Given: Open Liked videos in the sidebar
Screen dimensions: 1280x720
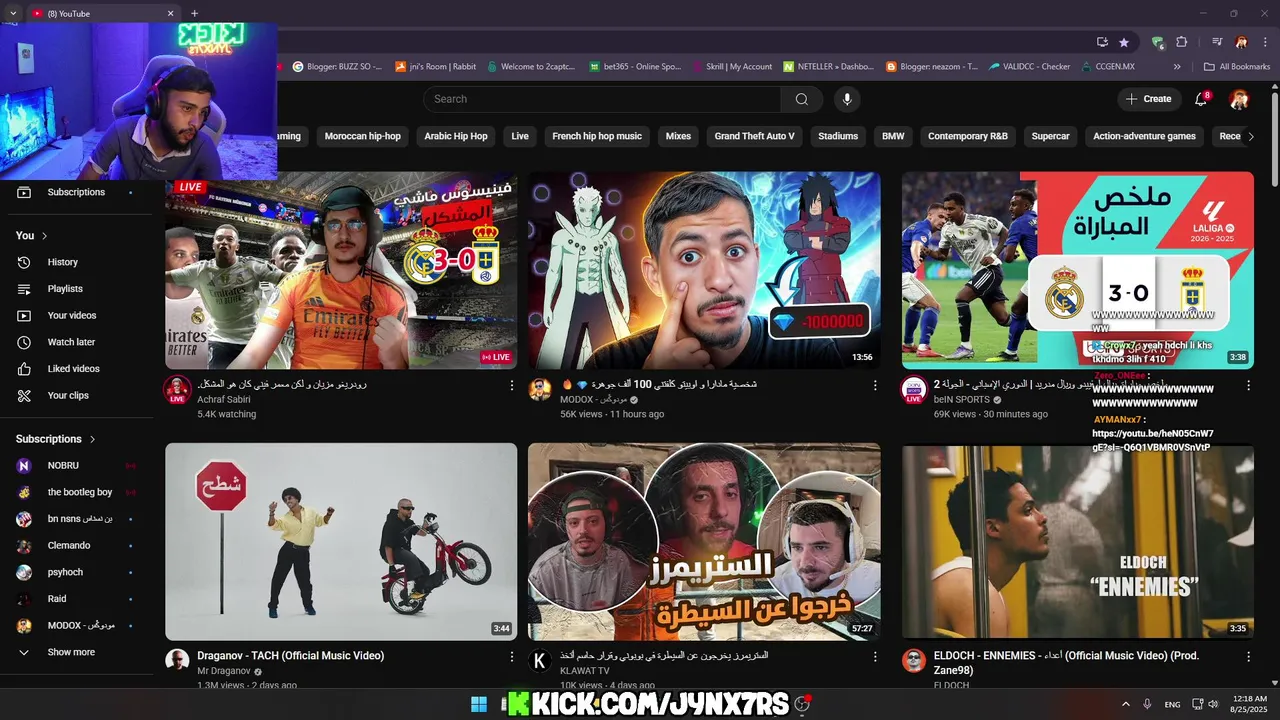Looking at the screenshot, I should click(76, 369).
